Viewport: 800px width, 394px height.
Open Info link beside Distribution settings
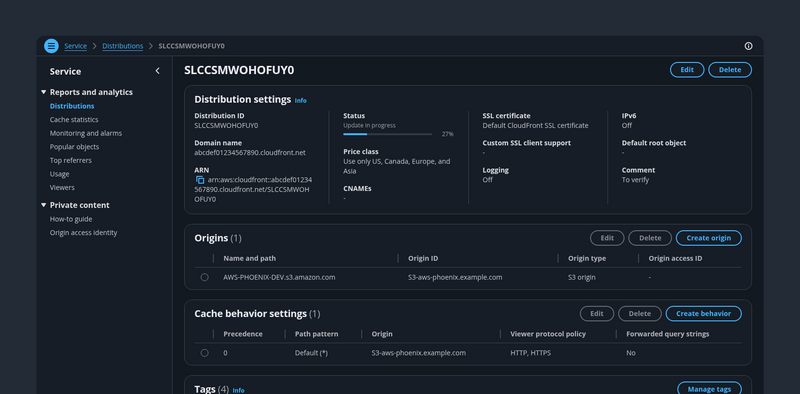[301, 101]
